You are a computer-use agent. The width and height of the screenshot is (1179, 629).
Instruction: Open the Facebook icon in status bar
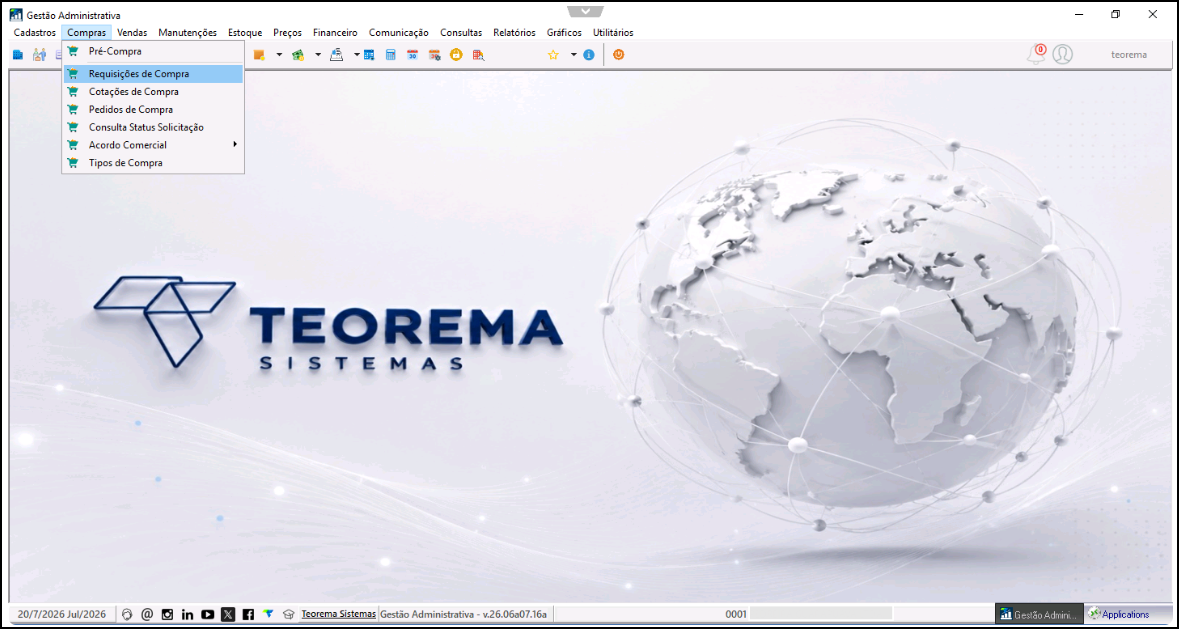tap(248, 614)
